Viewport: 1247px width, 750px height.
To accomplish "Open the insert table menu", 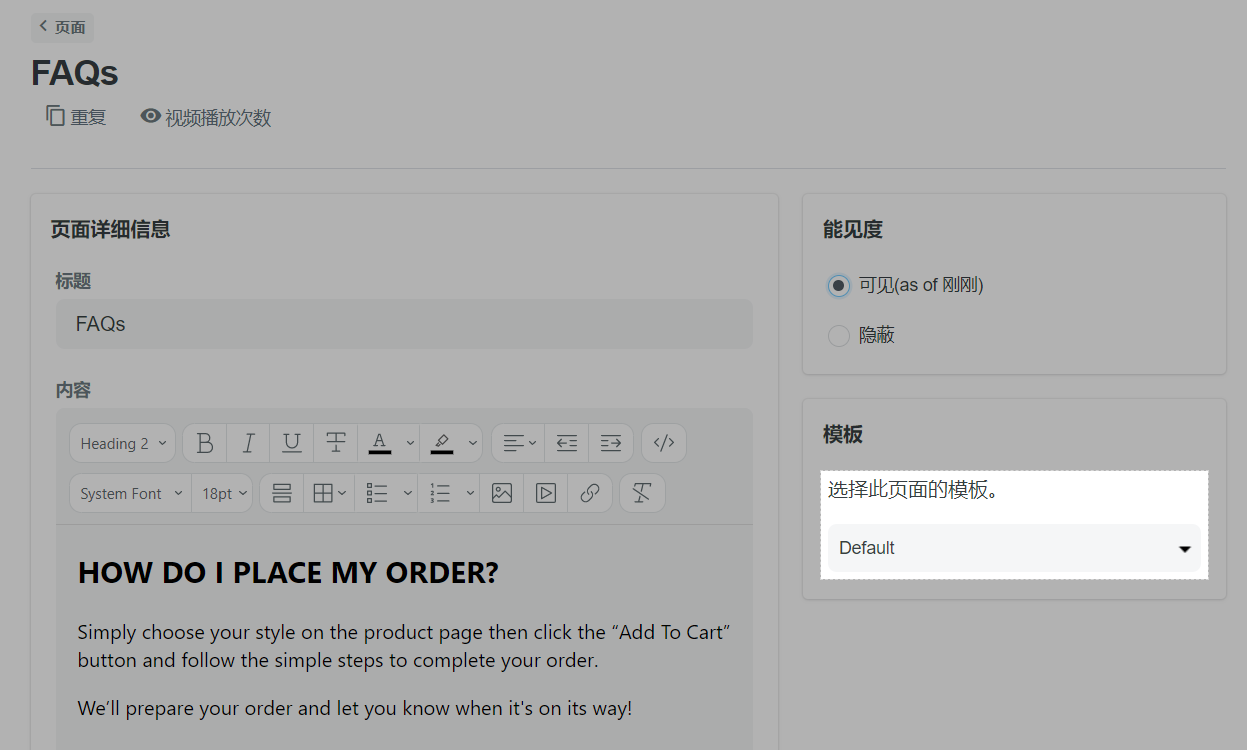I will (330, 493).
